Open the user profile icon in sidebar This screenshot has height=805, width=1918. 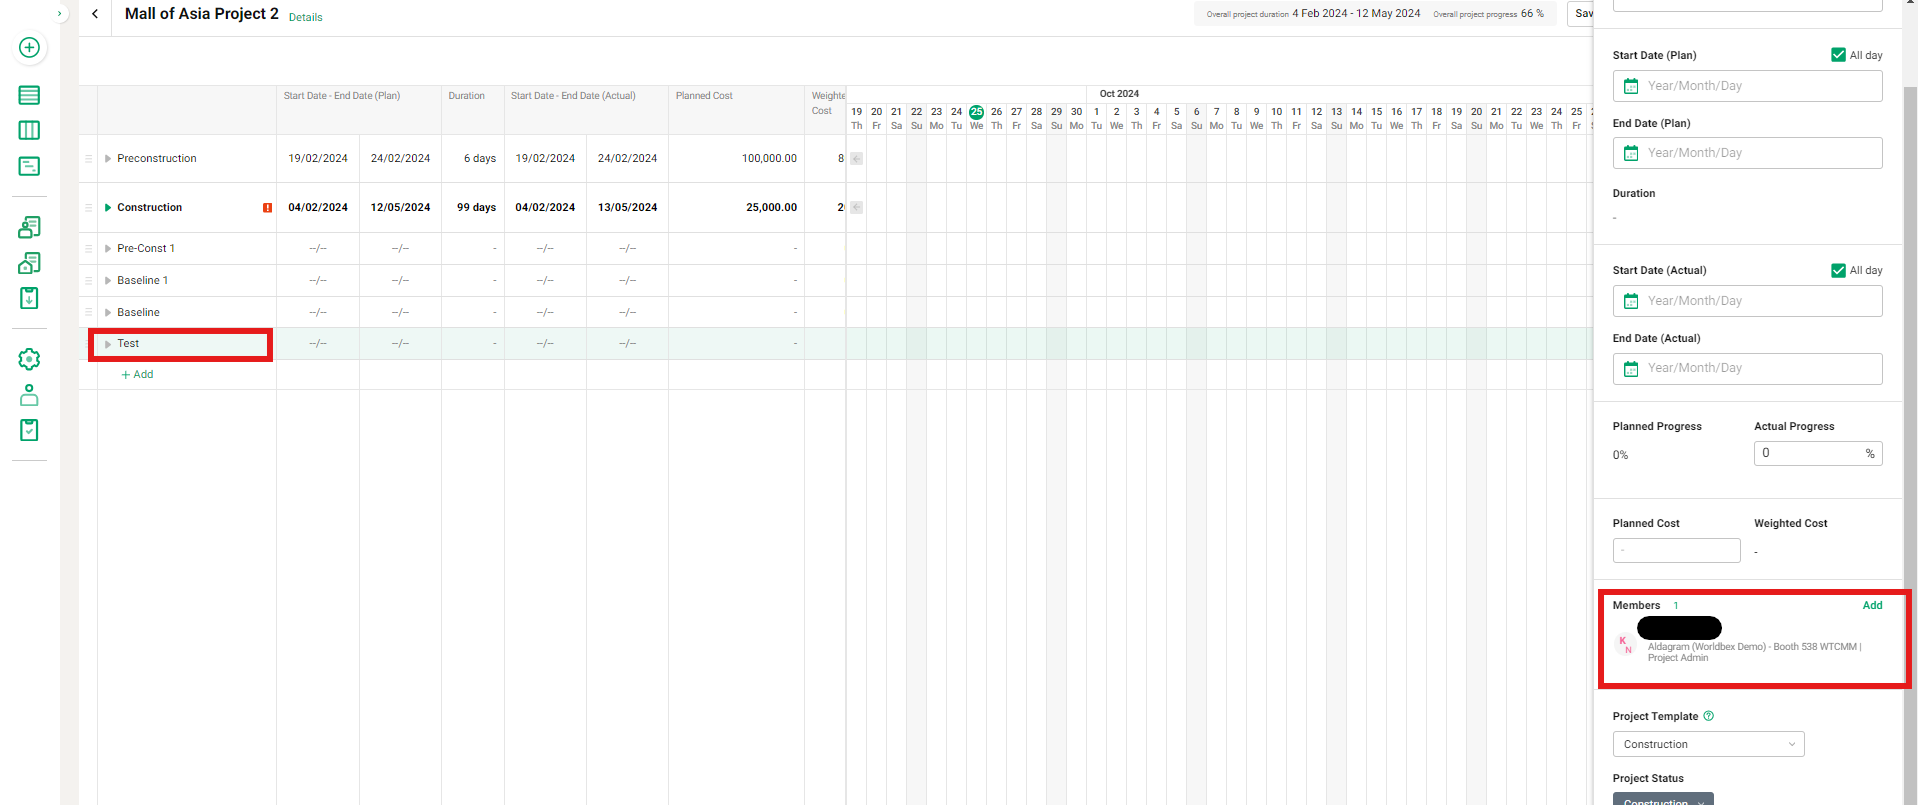(x=29, y=395)
